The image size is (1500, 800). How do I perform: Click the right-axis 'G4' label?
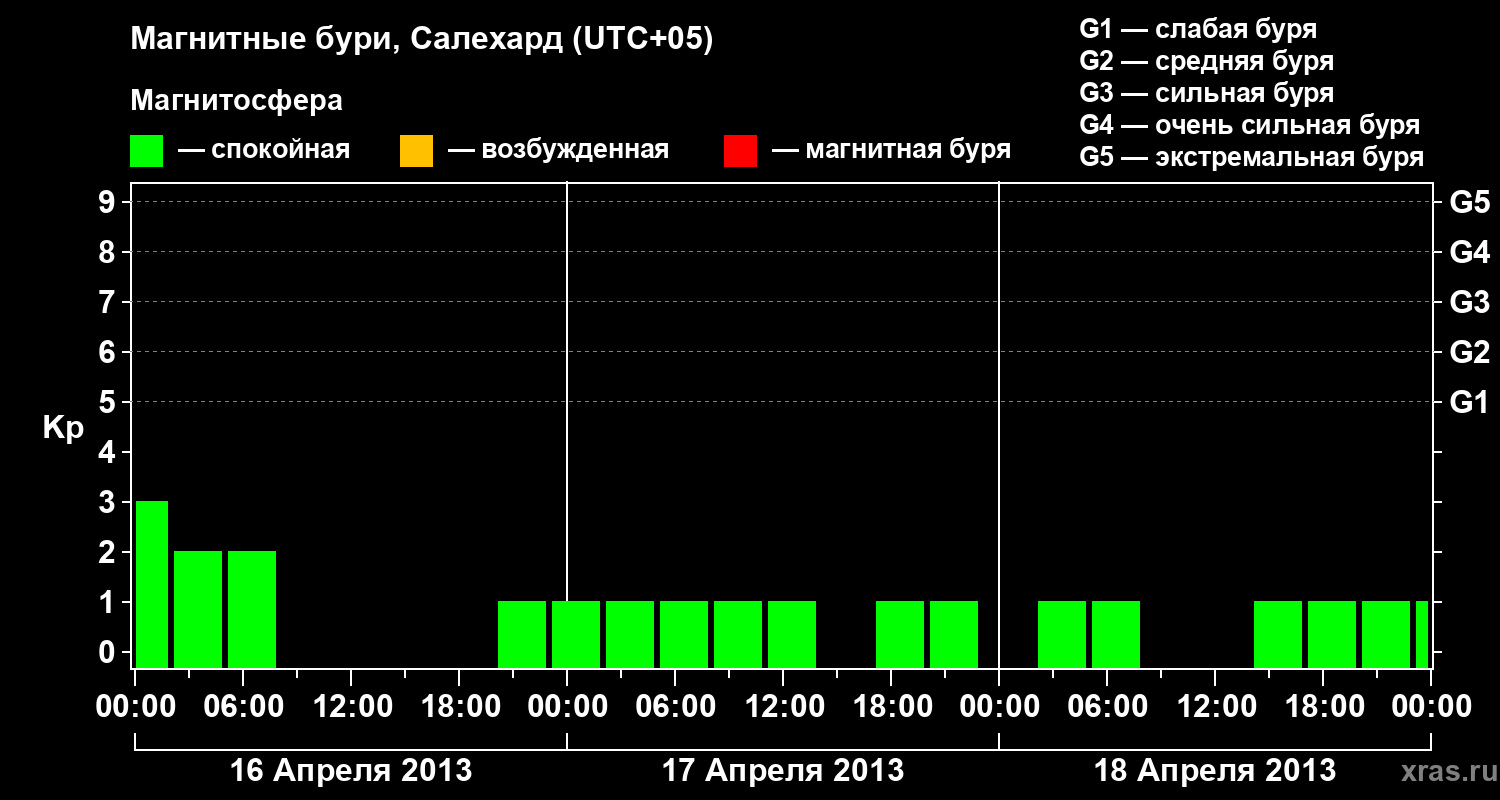coord(1469,252)
